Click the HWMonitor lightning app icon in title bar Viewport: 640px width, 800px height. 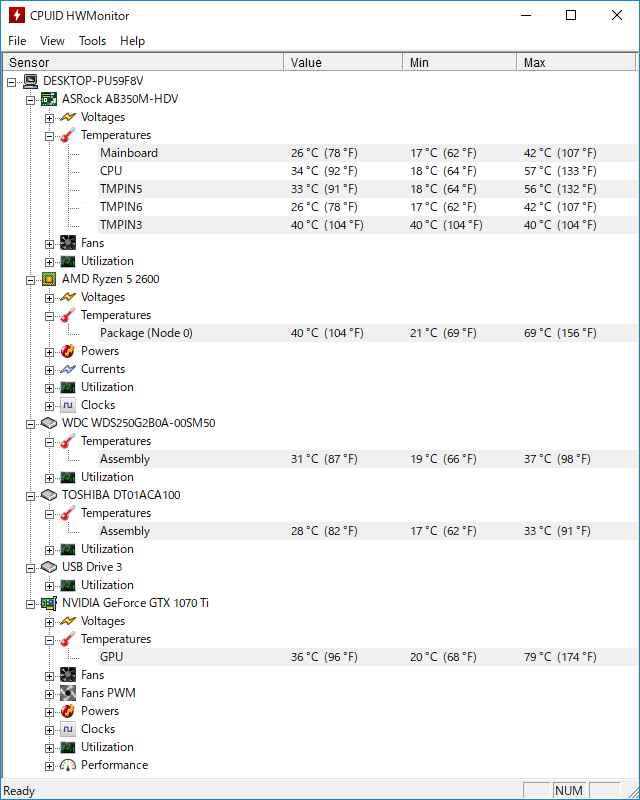17,15
